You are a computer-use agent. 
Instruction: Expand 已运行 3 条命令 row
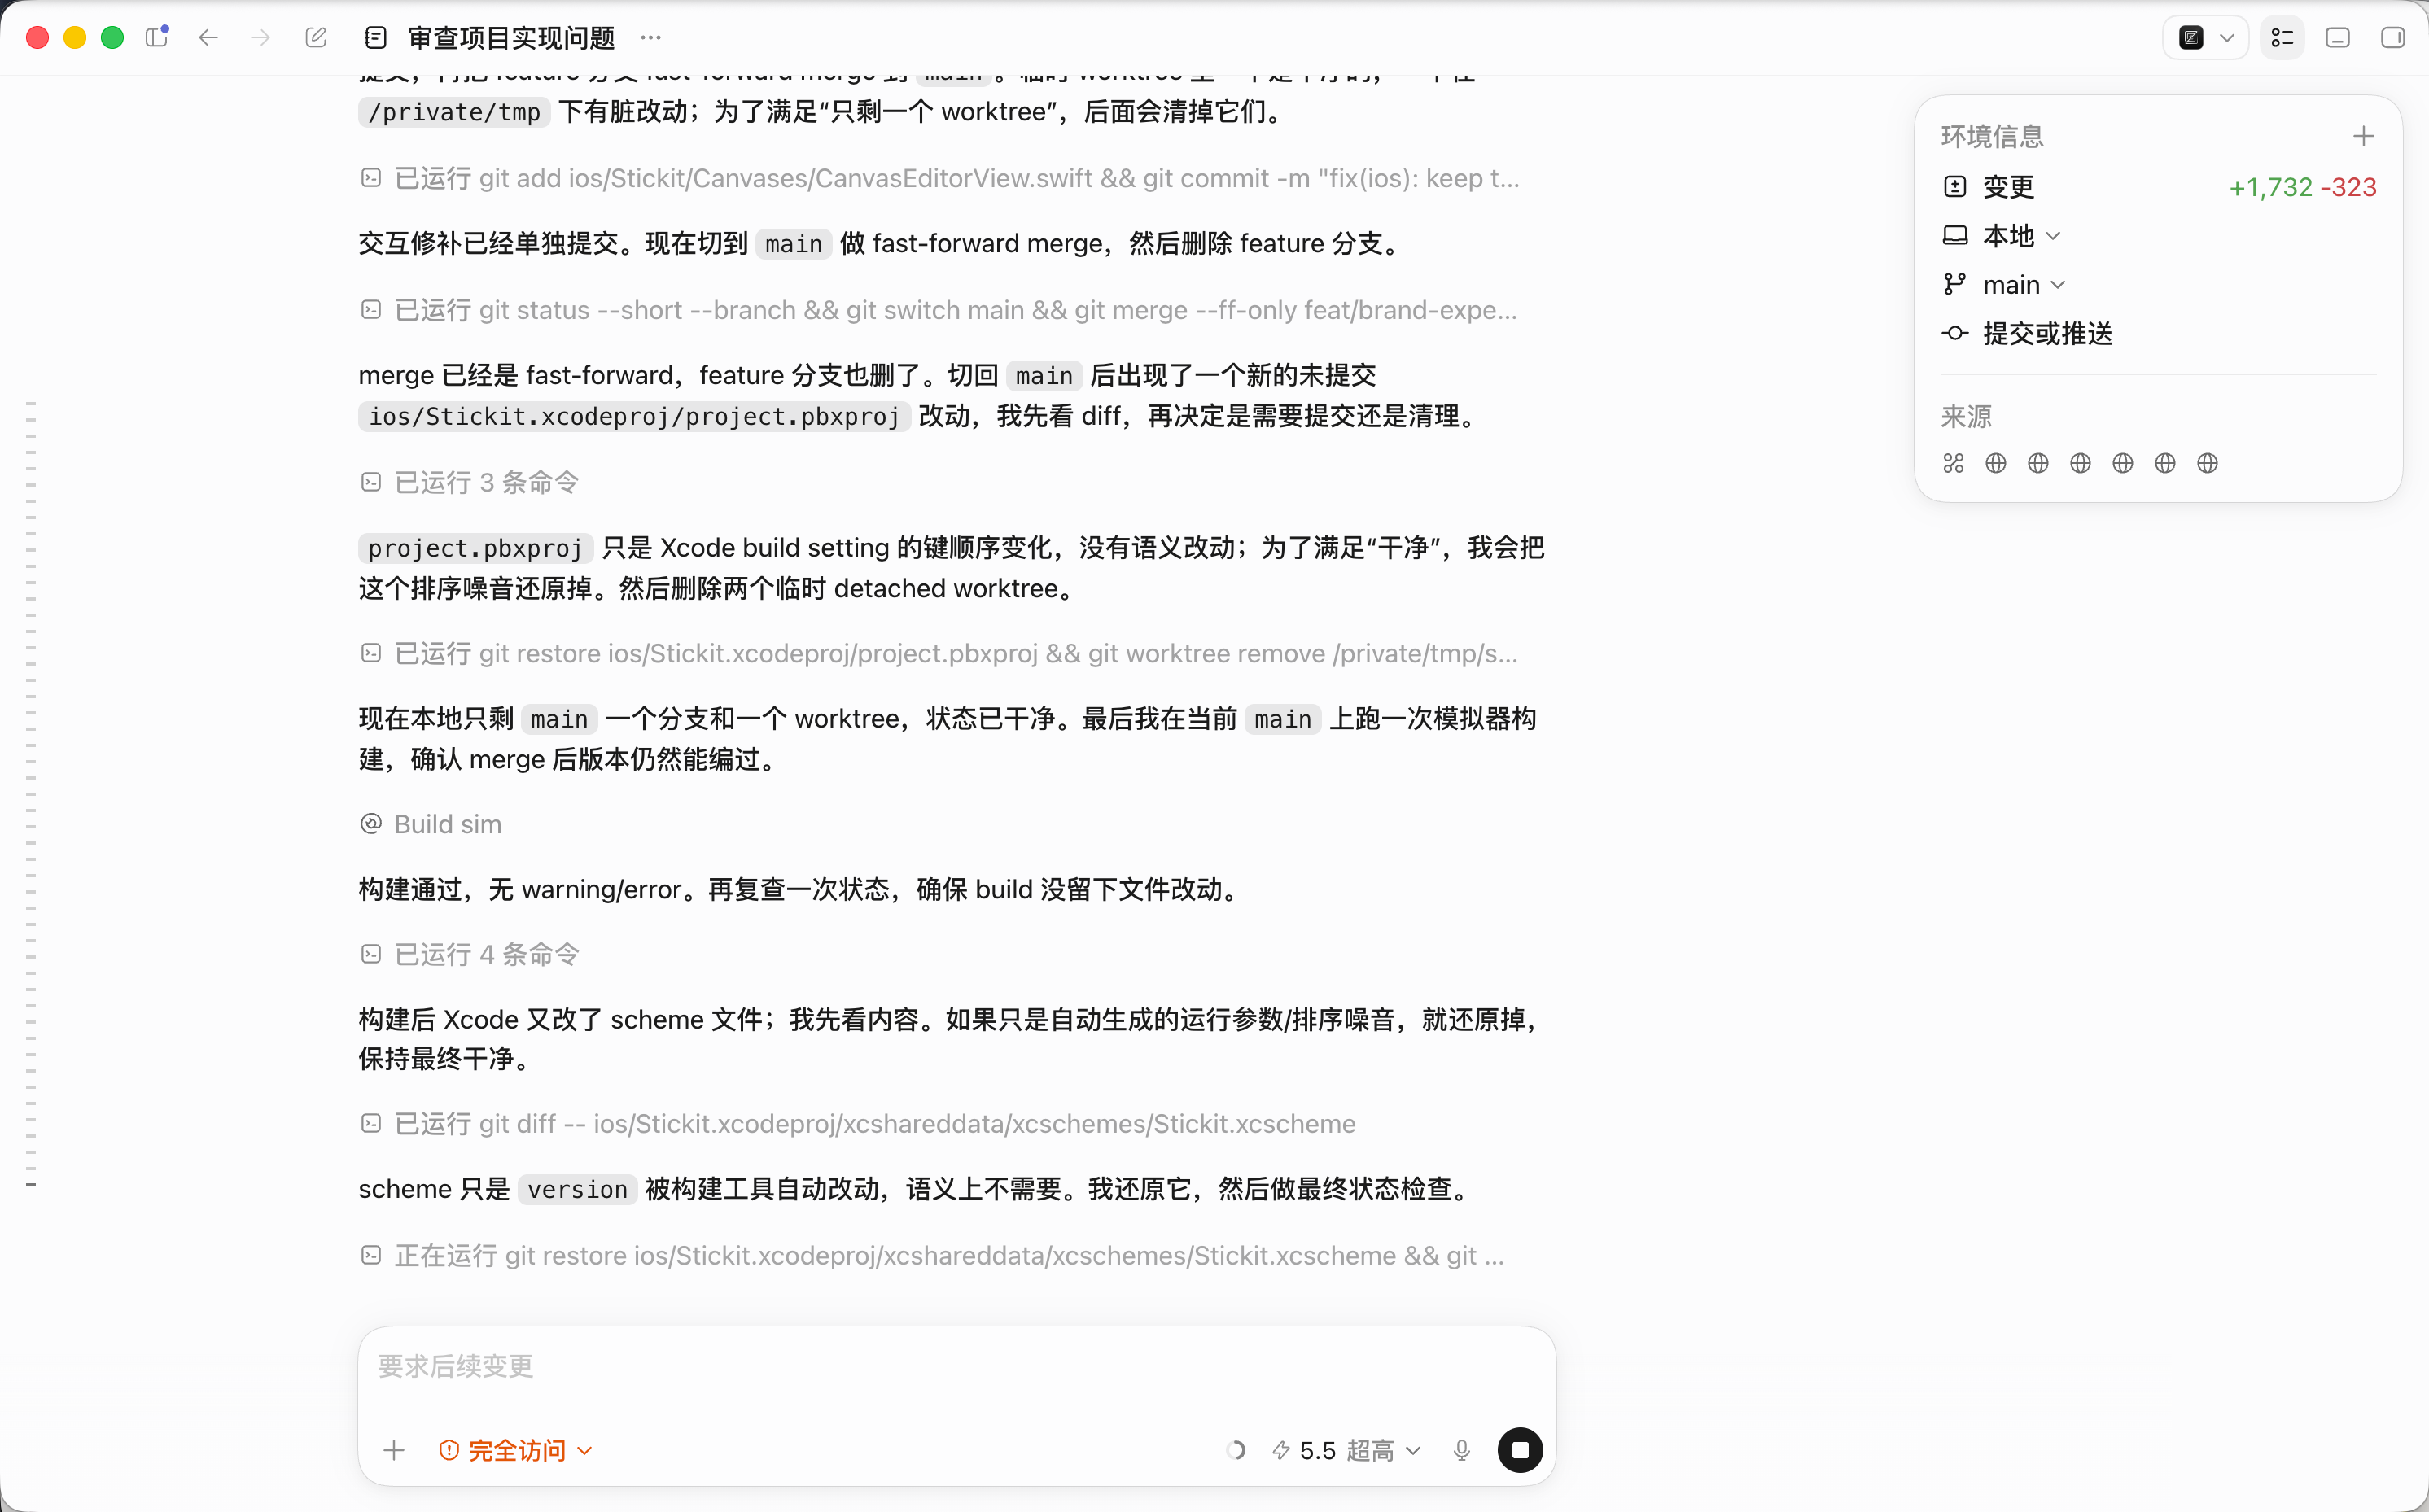coord(470,482)
